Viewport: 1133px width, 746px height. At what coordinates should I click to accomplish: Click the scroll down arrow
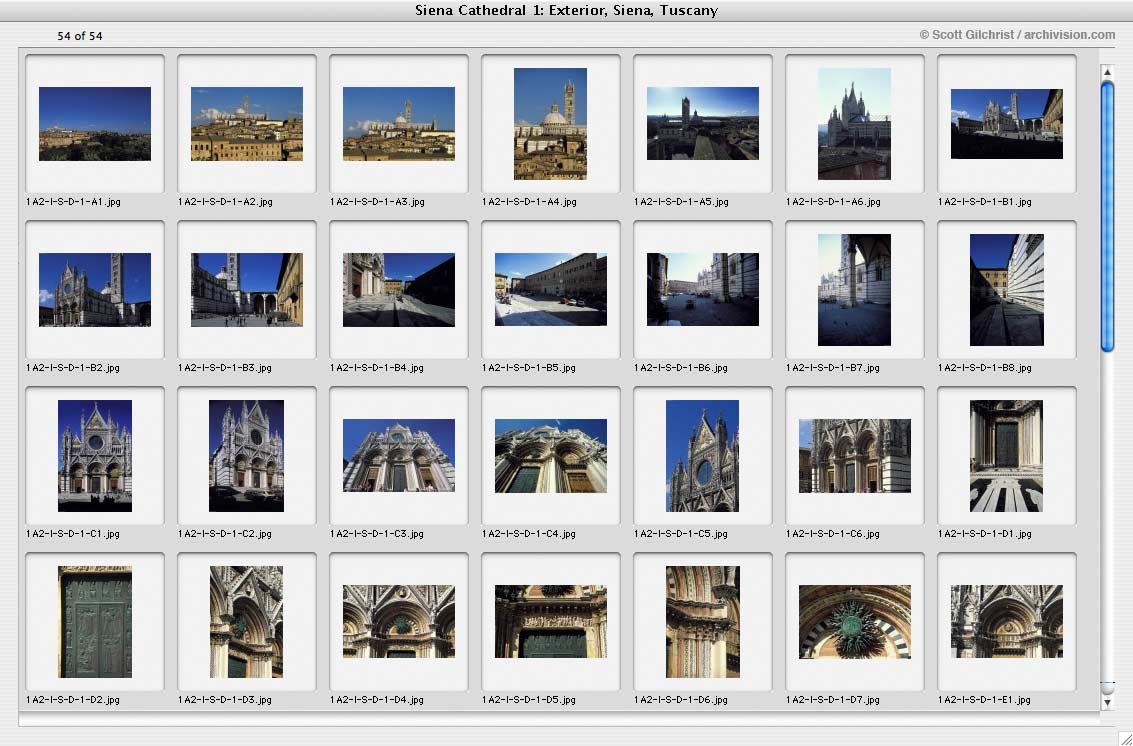[x=1107, y=701]
